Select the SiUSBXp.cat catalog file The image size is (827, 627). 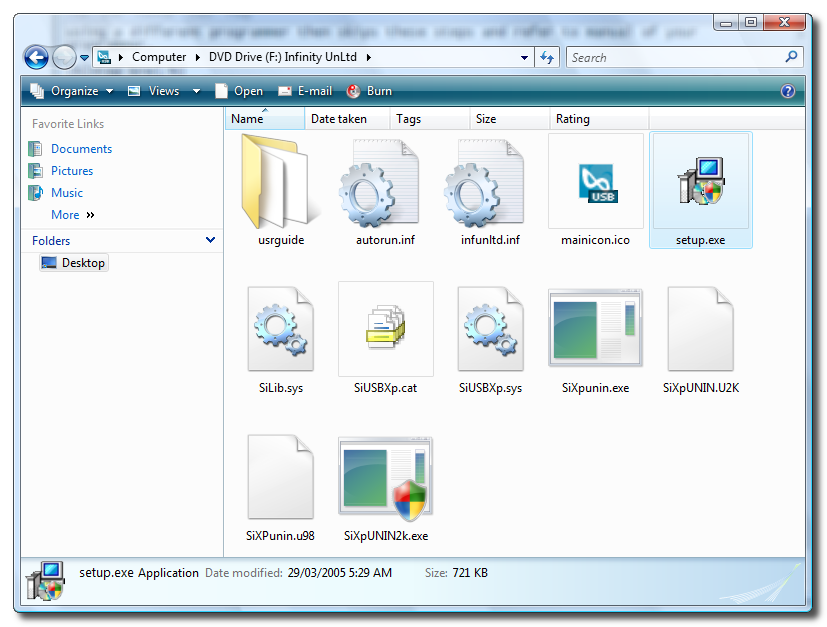click(x=385, y=330)
